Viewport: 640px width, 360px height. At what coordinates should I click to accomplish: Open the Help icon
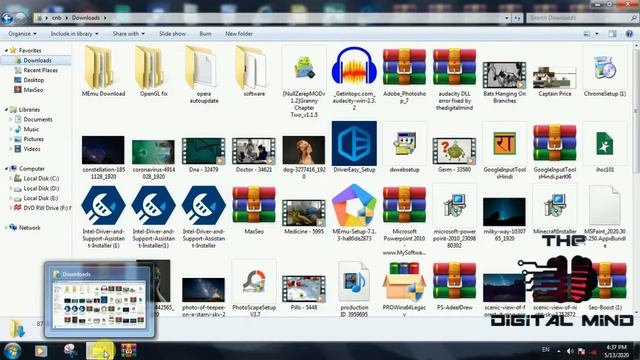pyautogui.click(x=629, y=34)
